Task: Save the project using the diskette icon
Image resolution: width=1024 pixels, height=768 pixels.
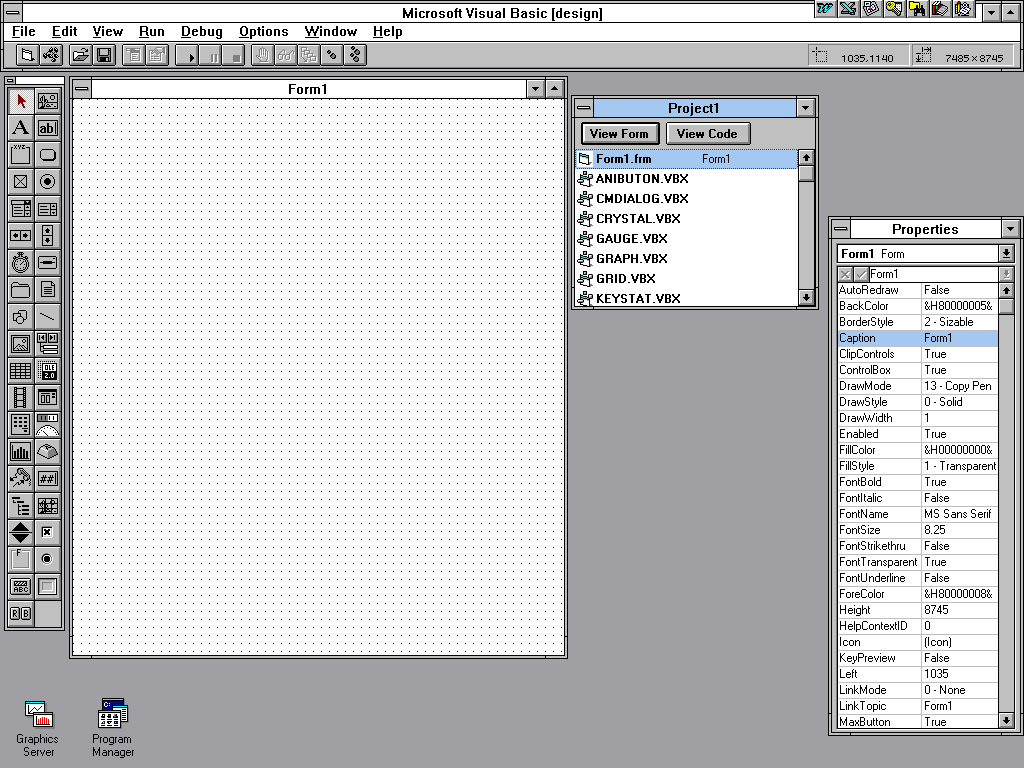Action: coord(104,56)
